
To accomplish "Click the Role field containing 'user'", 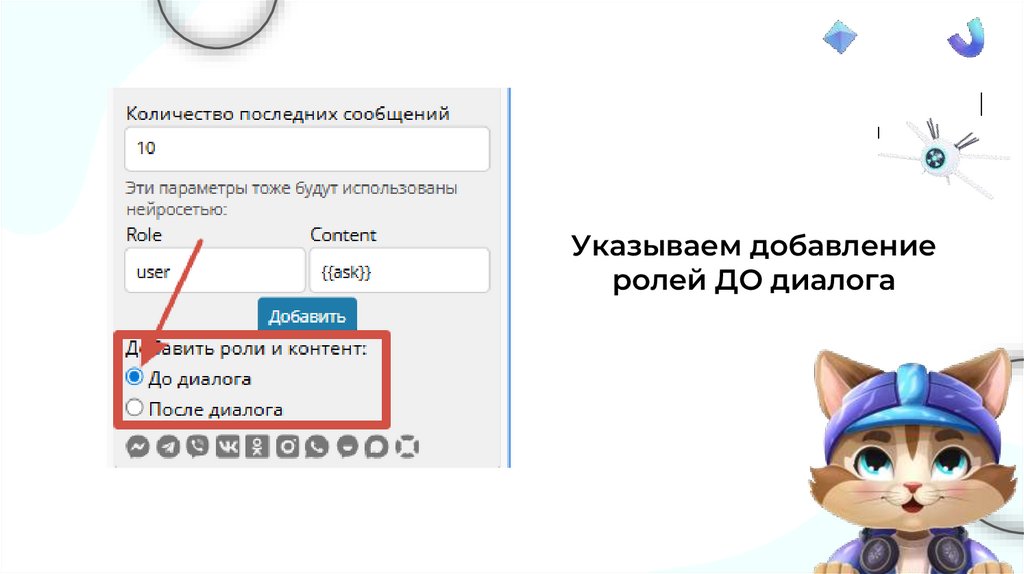I will 215,270.
